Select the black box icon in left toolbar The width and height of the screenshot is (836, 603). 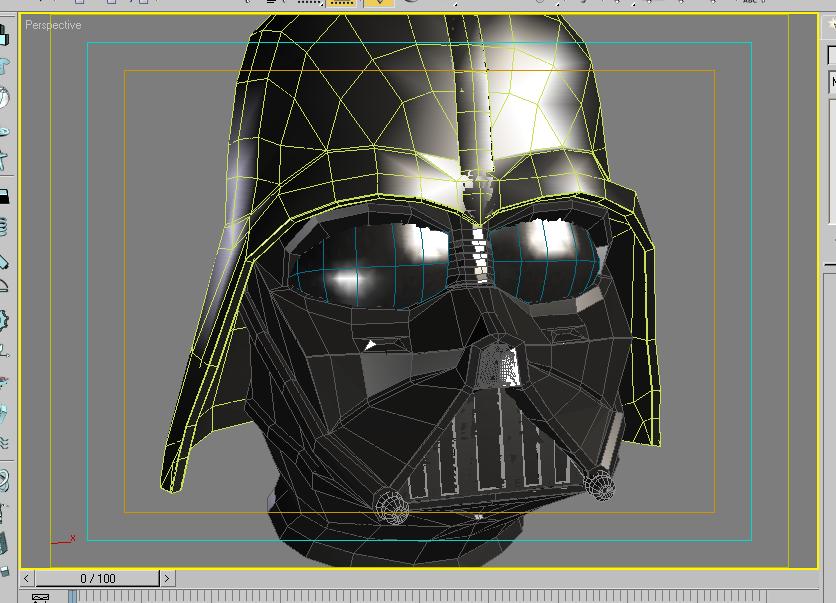(4, 196)
